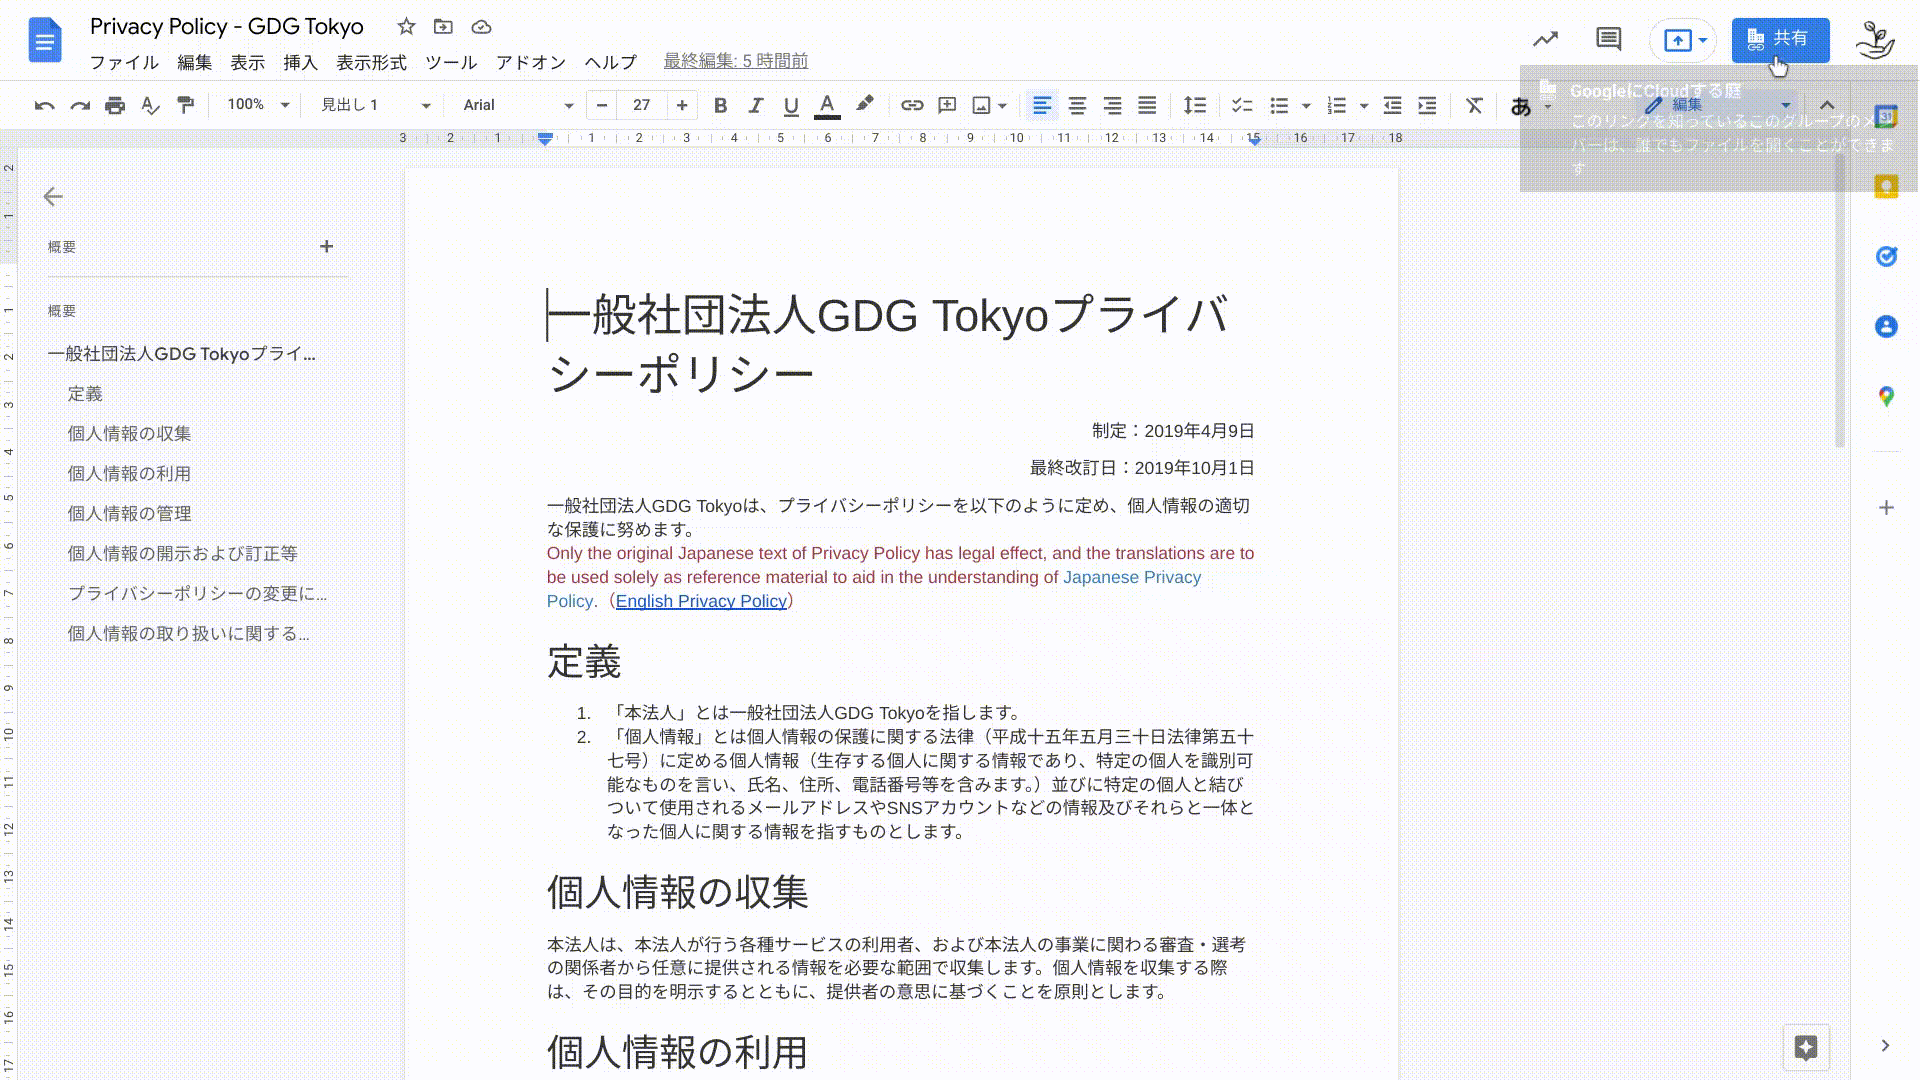Viewport: 1920px width, 1080px height.
Task: Open Google Maps from the side panel
Action: (x=1886, y=396)
